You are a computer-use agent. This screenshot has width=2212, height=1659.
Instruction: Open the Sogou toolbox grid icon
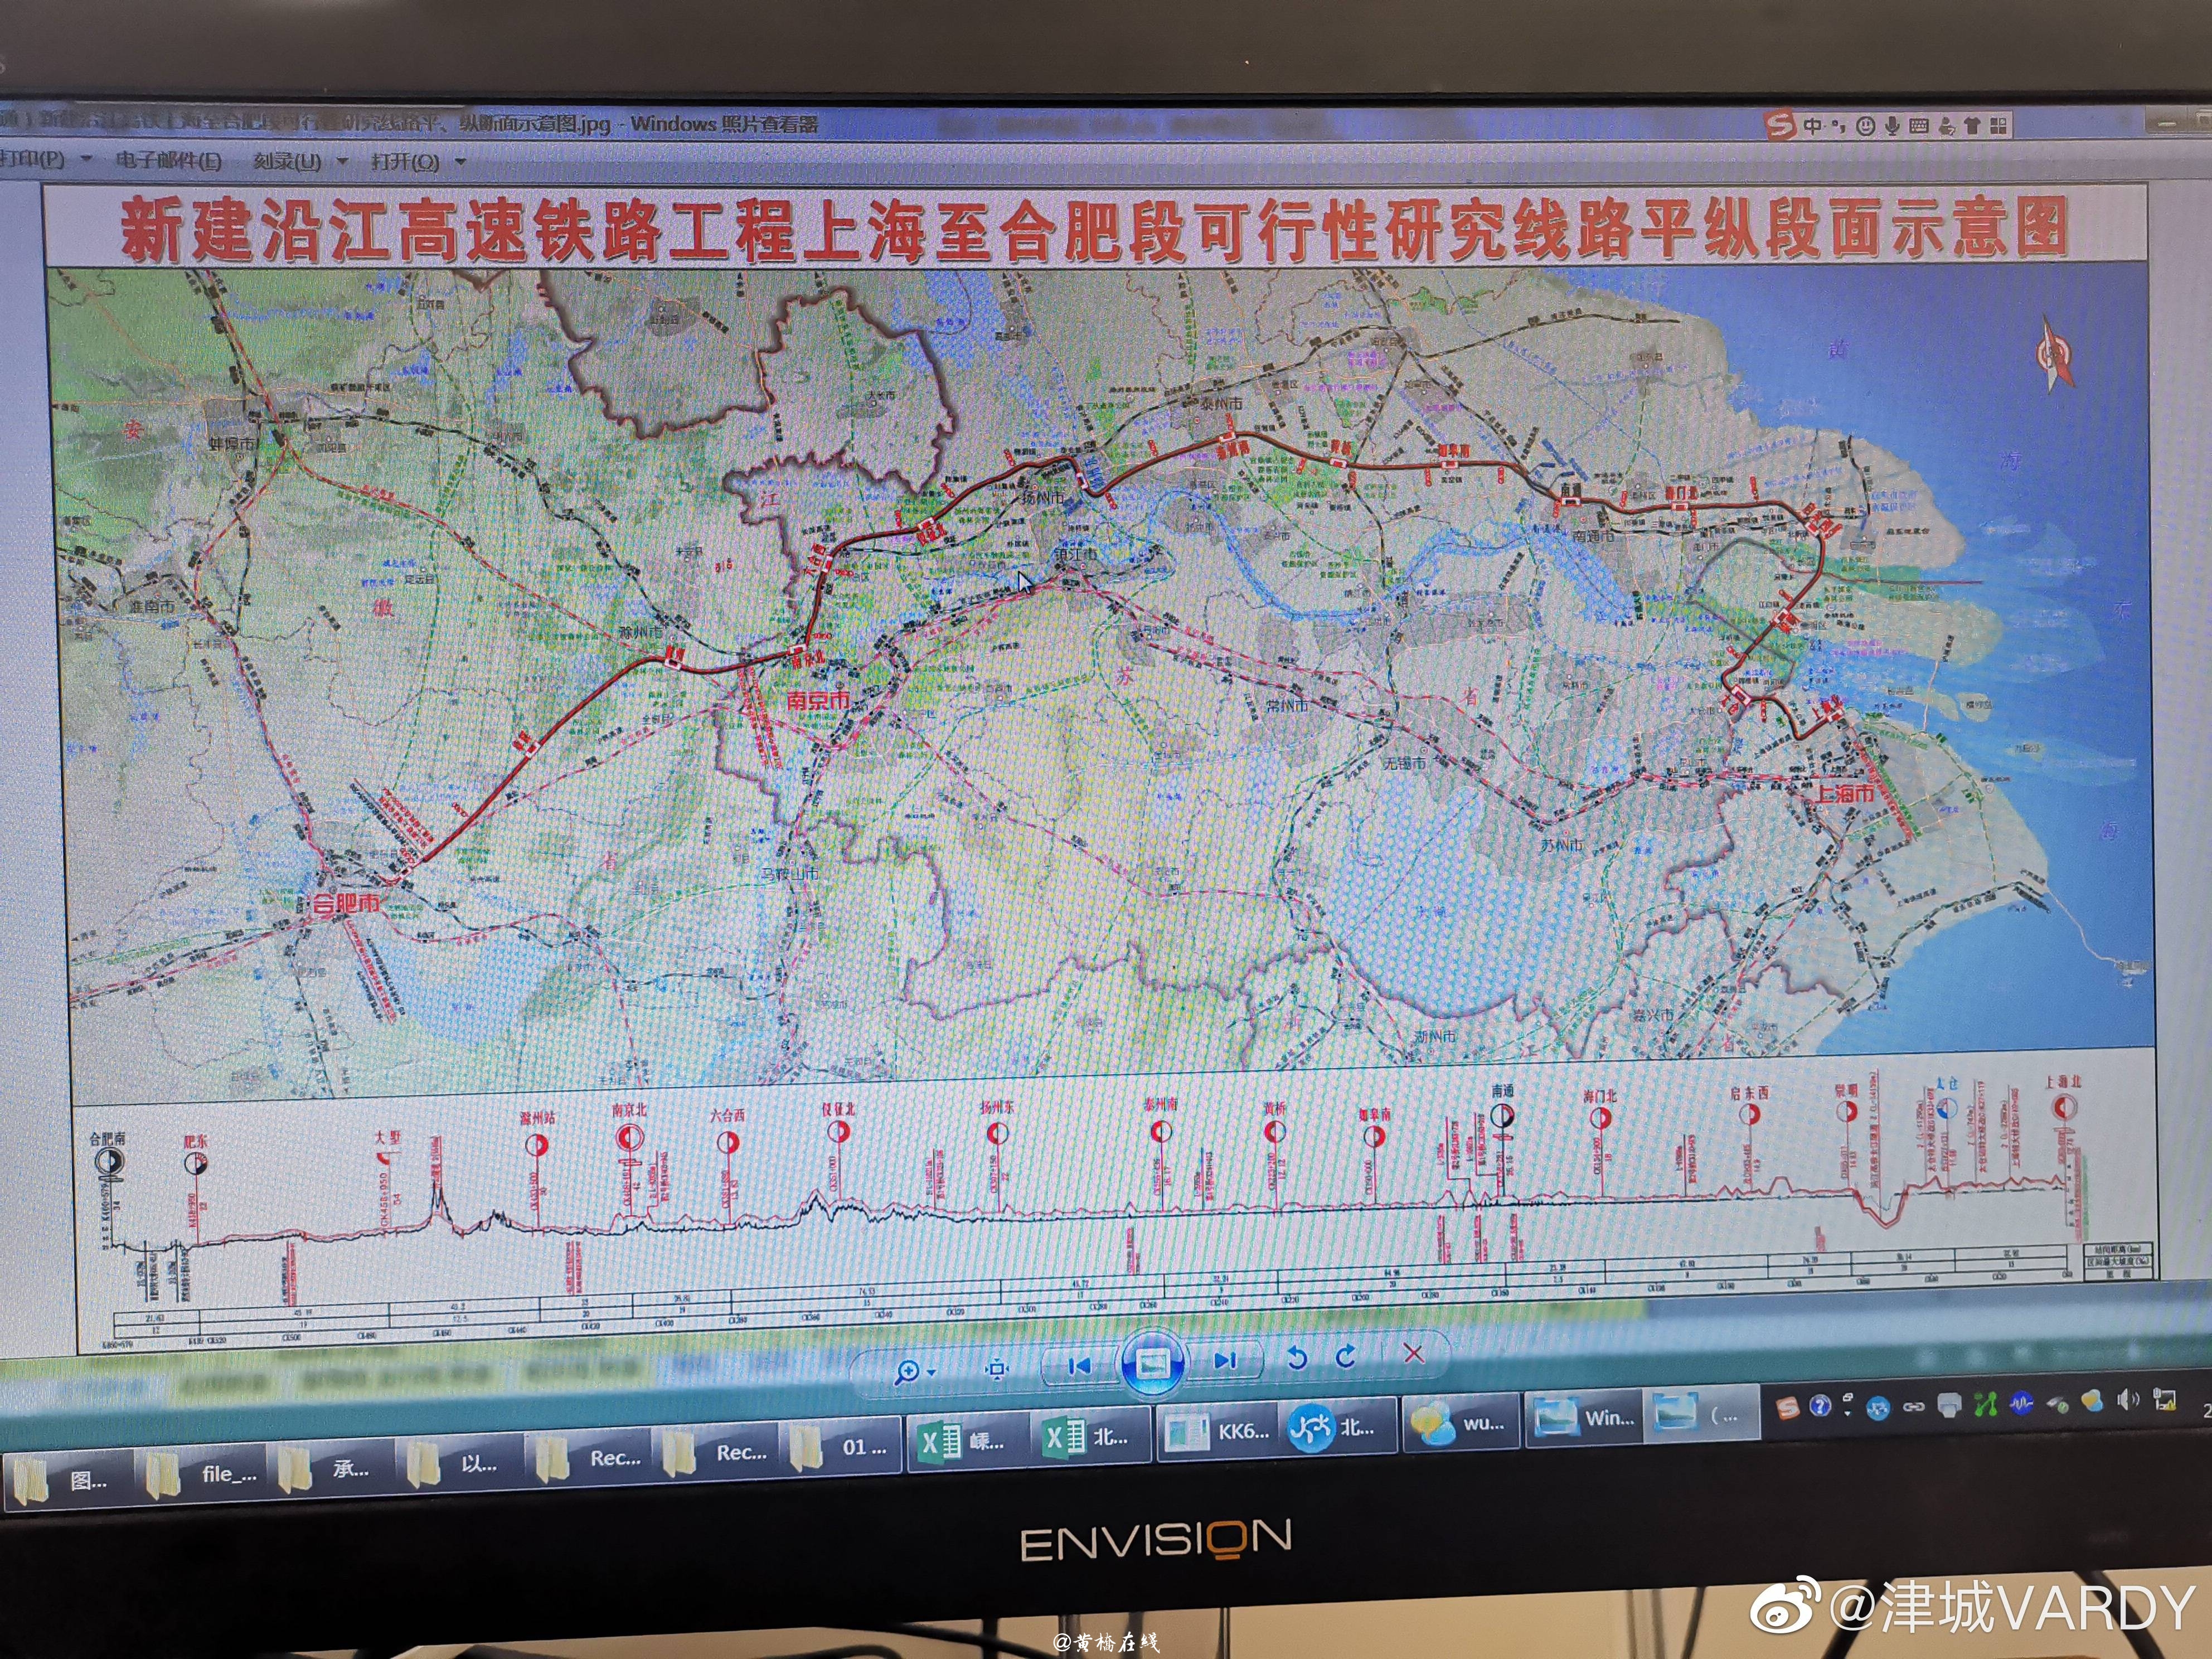click(x=1998, y=125)
